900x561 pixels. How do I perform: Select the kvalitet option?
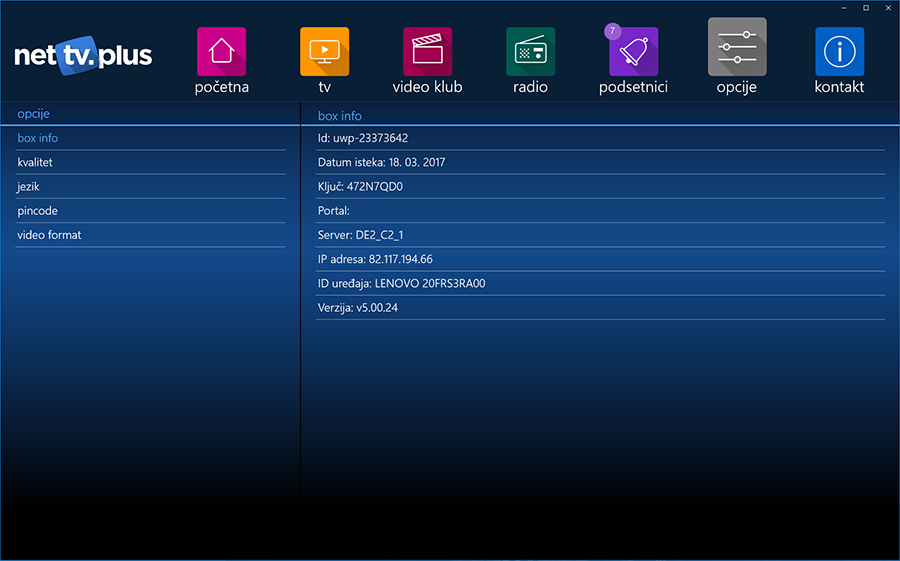point(150,163)
